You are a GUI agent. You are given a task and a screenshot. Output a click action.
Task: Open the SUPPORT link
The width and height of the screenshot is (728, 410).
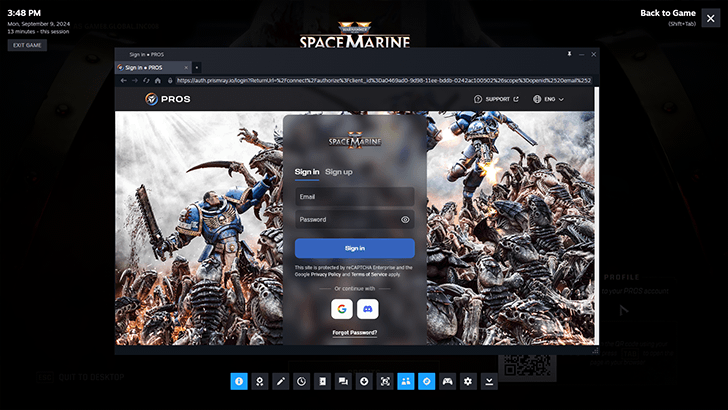tap(496, 99)
